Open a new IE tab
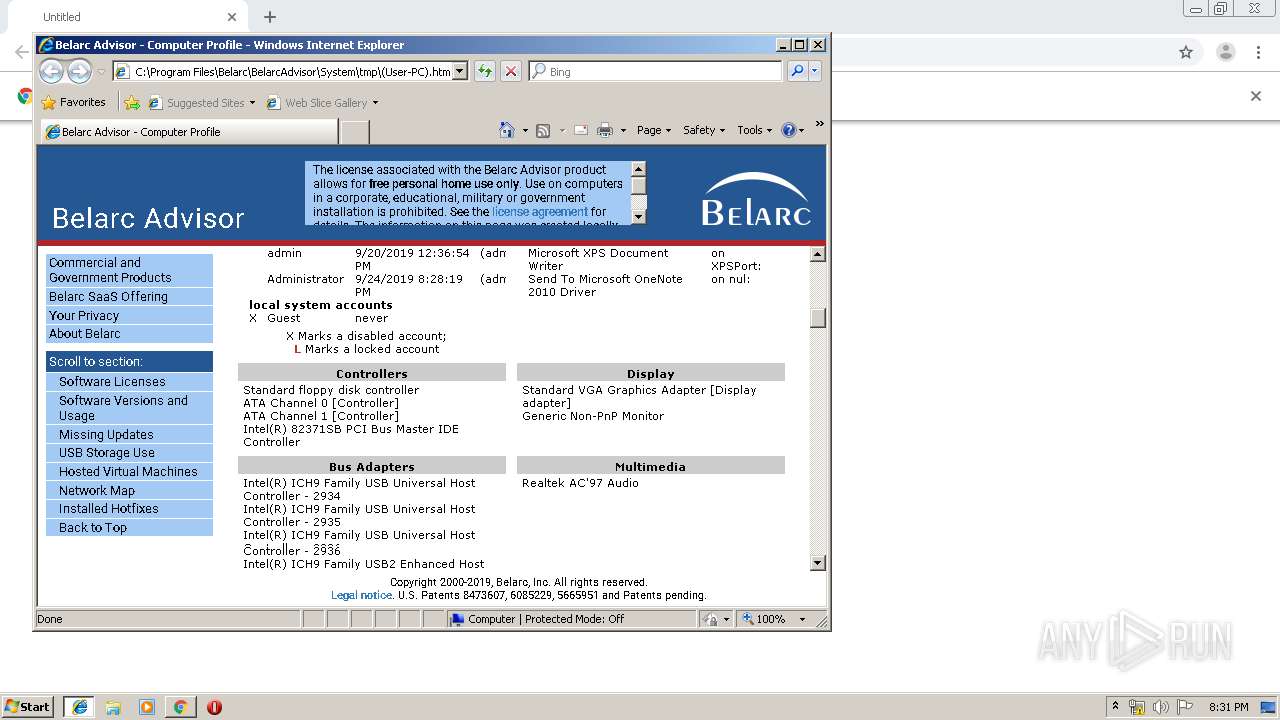 click(355, 131)
